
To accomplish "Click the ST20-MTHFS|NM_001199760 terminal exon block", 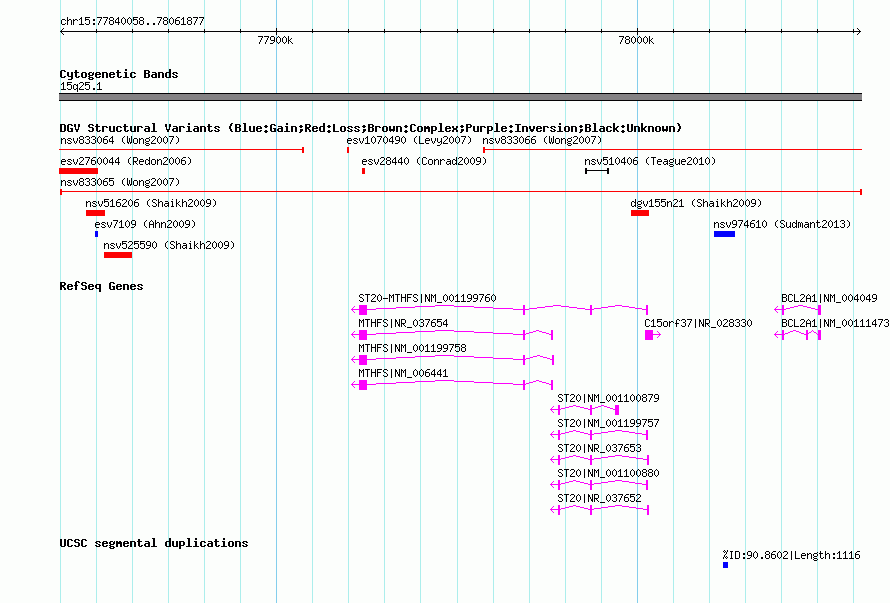I will pyautogui.click(x=363, y=310).
